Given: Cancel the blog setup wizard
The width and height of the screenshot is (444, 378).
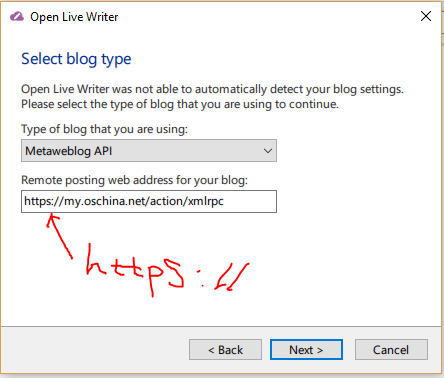Looking at the screenshot, I should click(391, 350).
